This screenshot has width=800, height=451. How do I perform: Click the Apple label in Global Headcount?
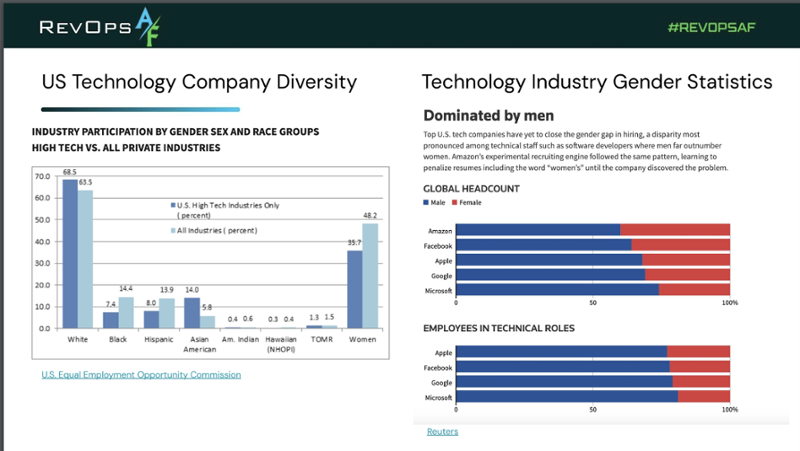point(443,261)
